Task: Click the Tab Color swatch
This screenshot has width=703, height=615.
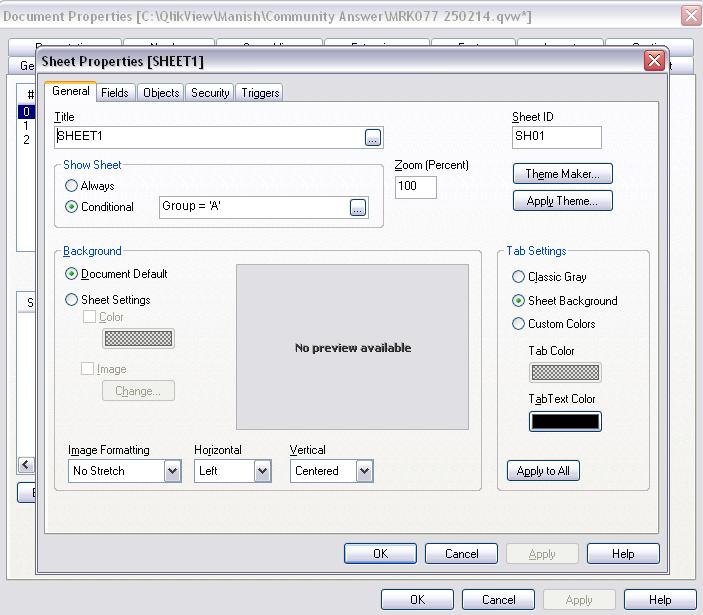Action: pyautogui.click(x=565, y=372)
